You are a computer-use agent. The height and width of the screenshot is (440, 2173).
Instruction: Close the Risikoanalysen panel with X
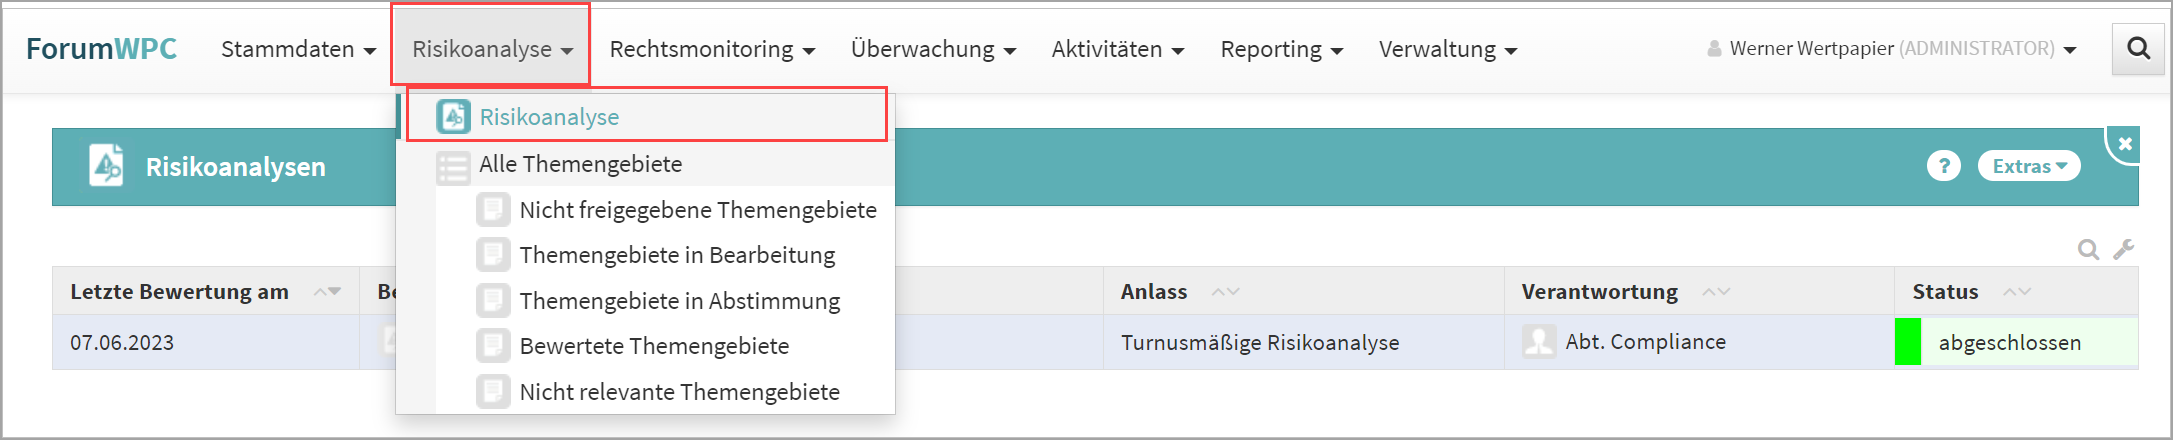point(2125,144)
